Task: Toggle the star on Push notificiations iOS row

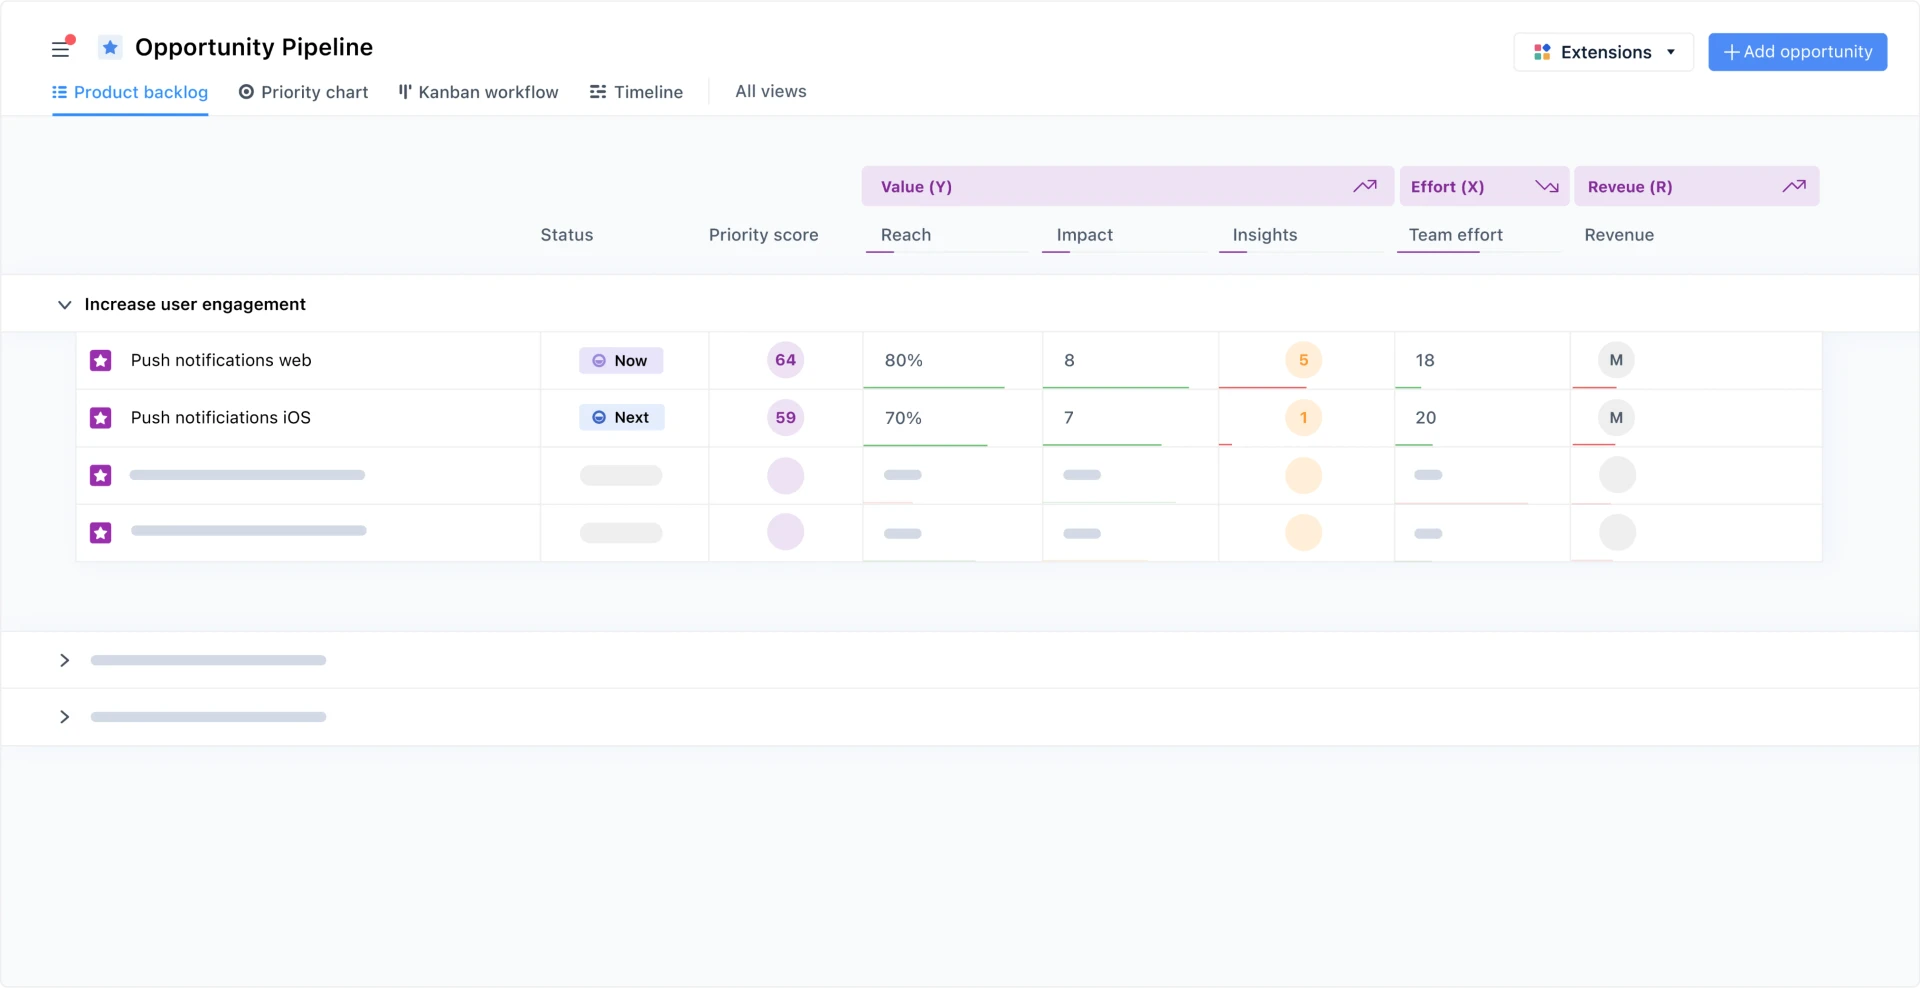Action: coord(100,418)
